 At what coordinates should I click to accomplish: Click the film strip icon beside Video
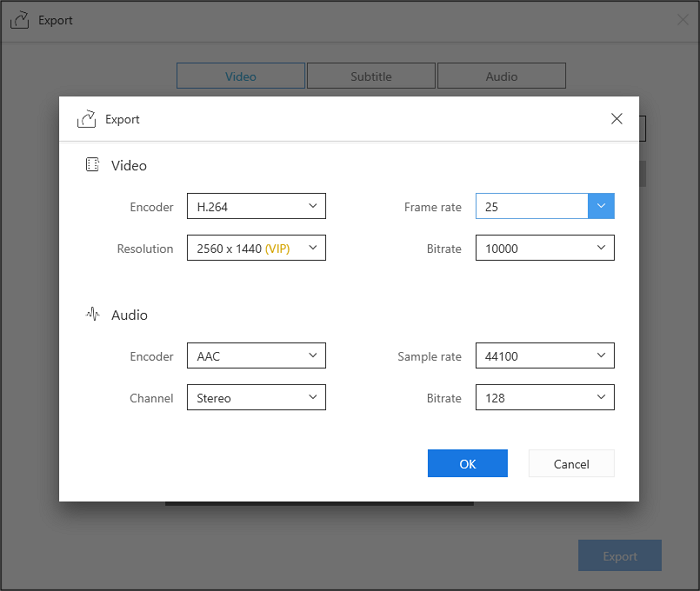coord(92,165)
